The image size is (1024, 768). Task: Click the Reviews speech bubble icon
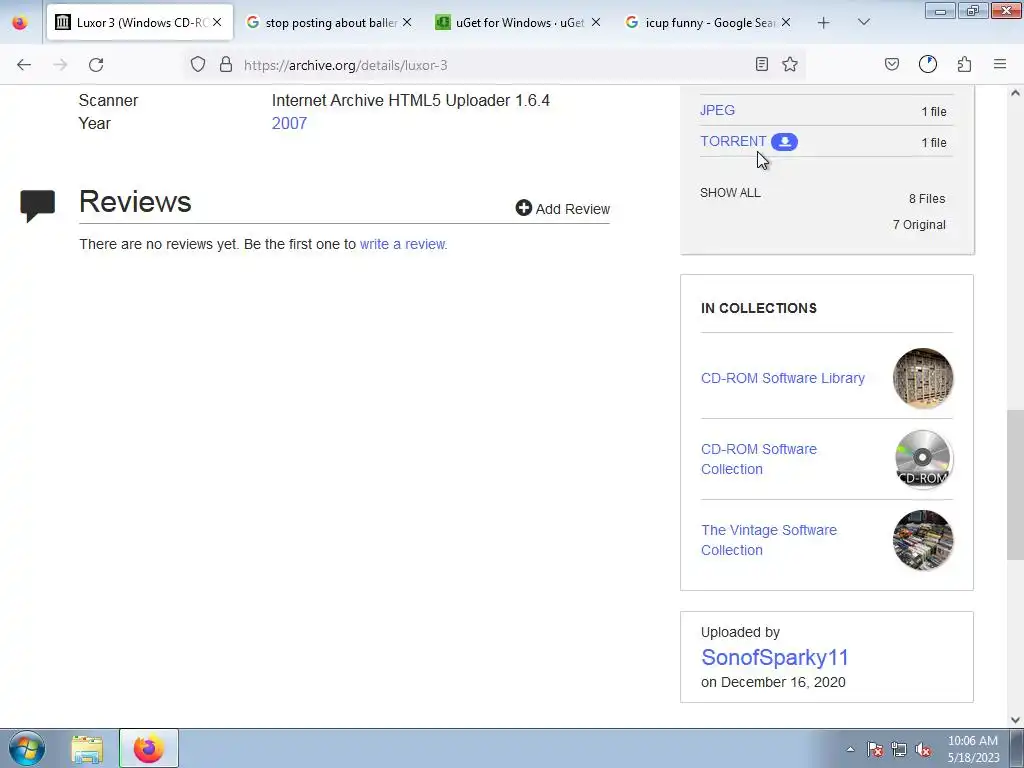pyautogui.click(x=38, y=206)
